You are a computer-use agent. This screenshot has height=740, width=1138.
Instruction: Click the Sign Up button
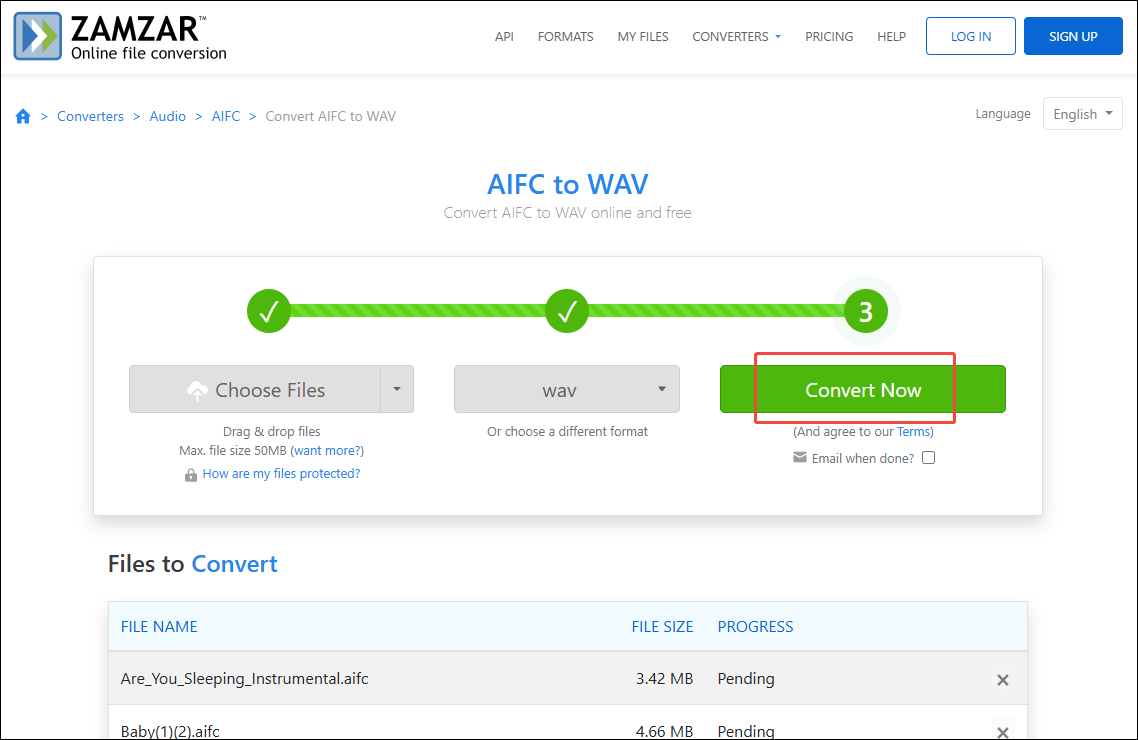pos(1073,36)
